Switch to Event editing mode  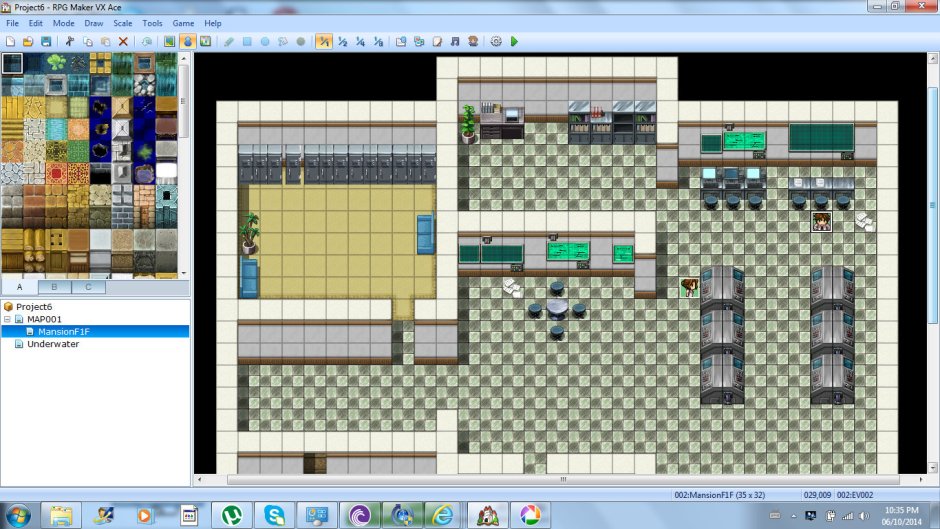click(x=188, y=41)
